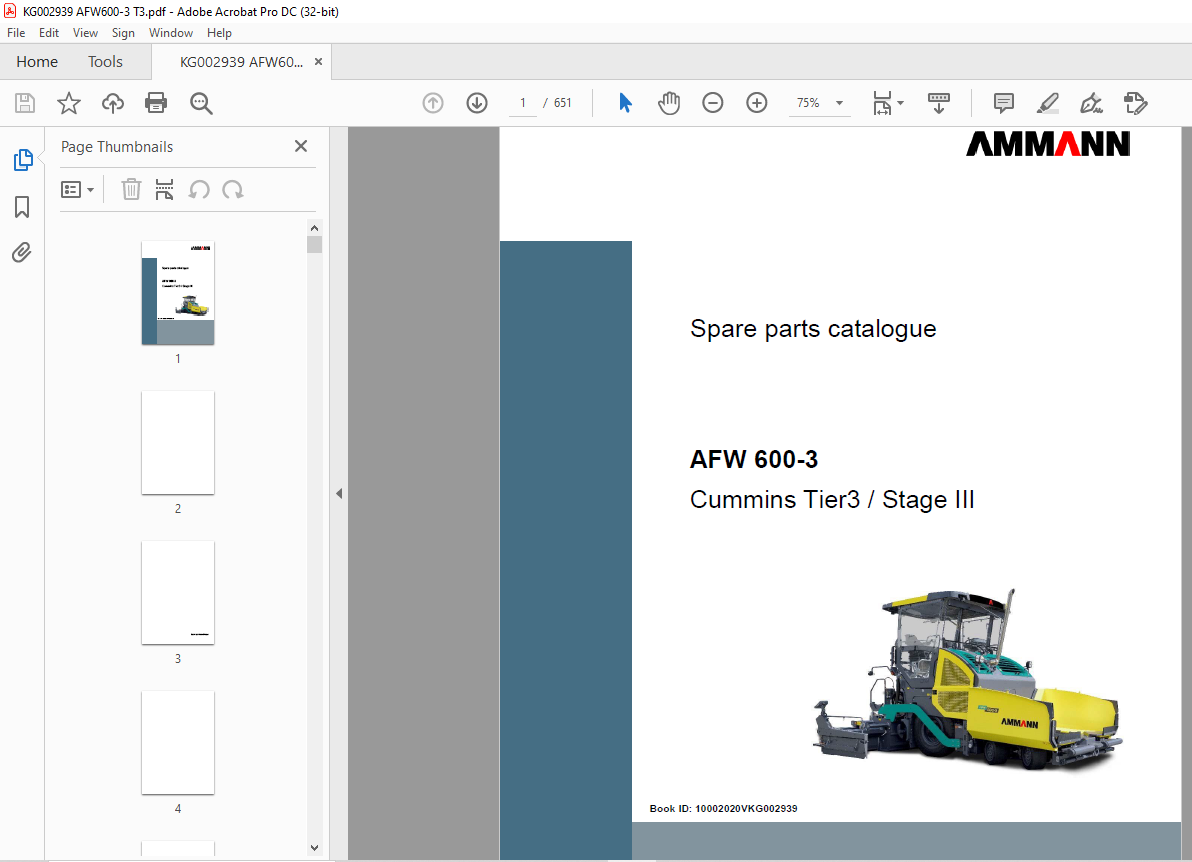Click the stamp edit tool icon
This screenshot has width=1192, height=862.
point(1135,103)
